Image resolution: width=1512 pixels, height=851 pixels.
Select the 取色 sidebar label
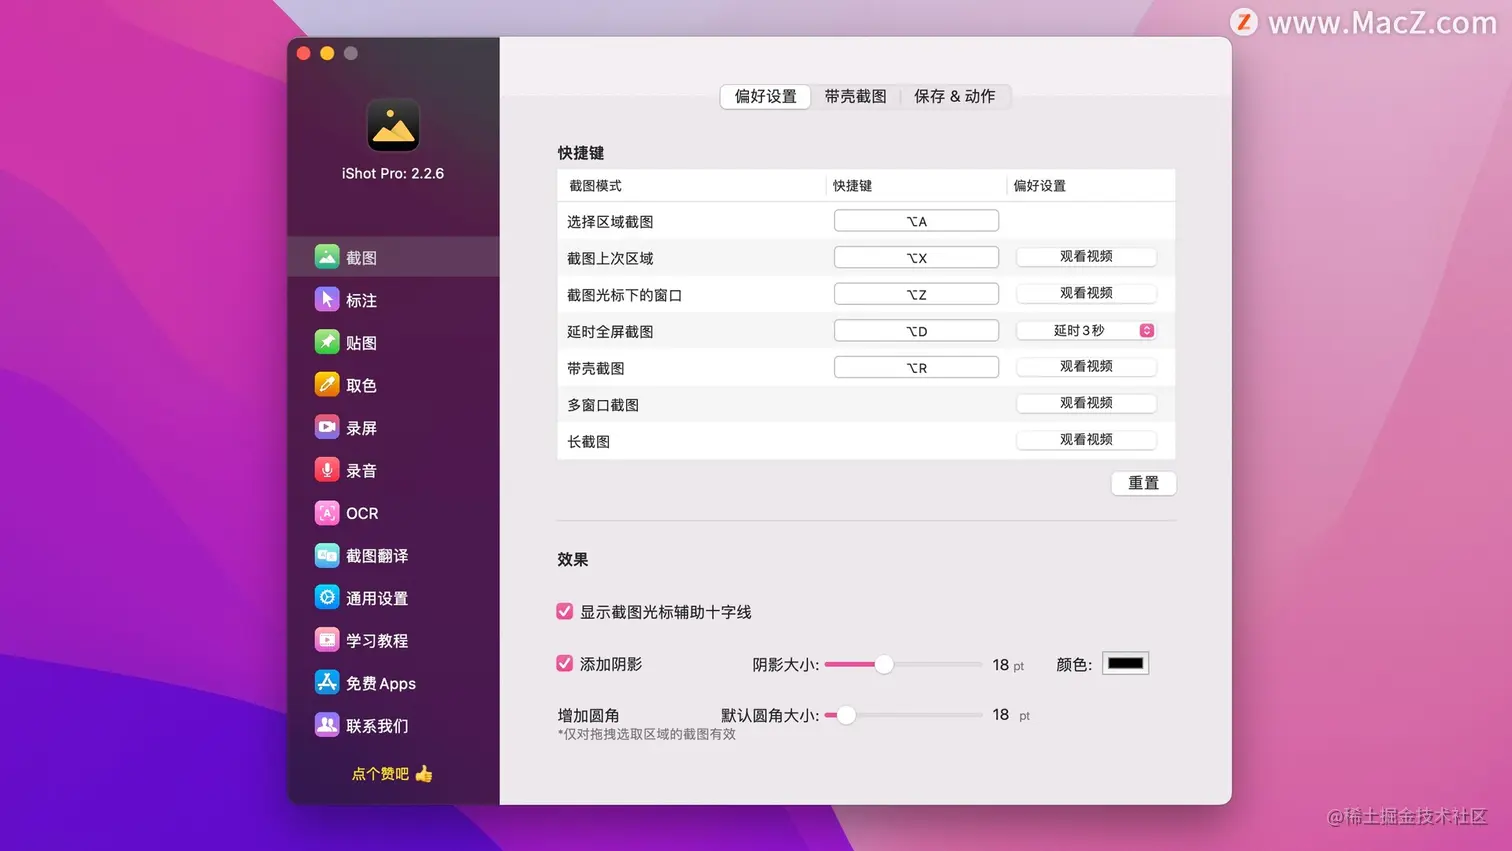(361, 385)
